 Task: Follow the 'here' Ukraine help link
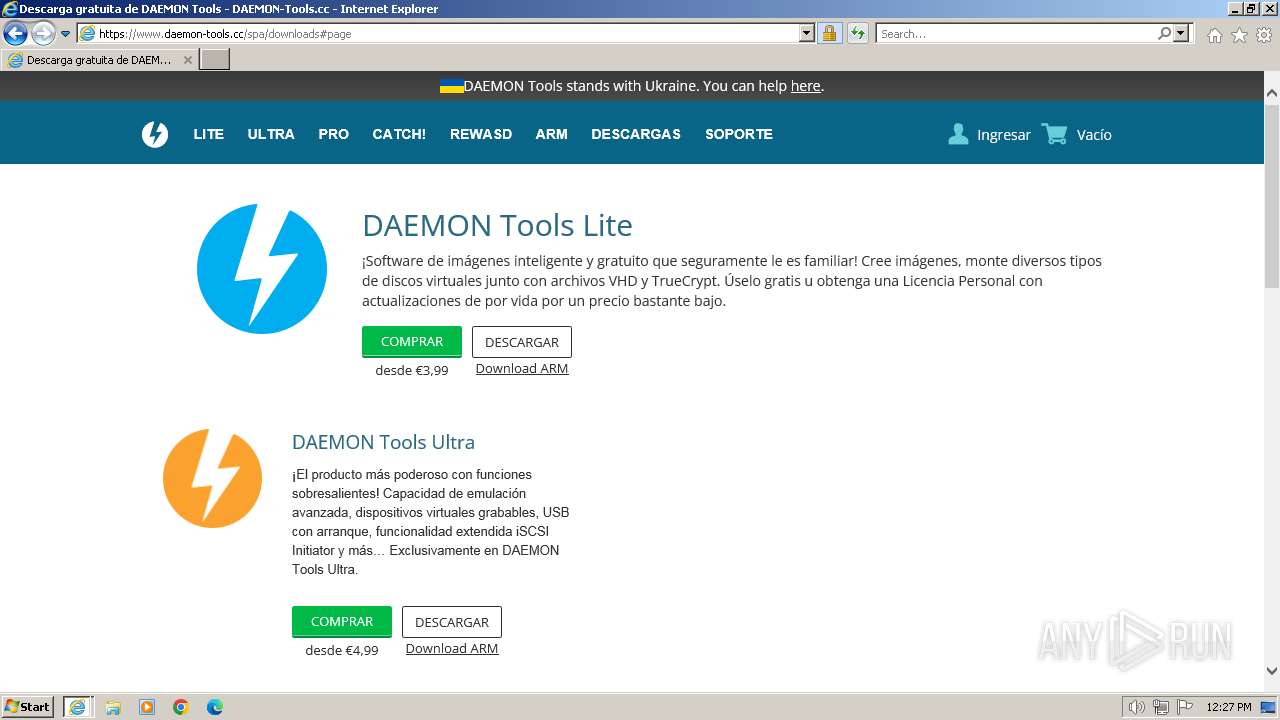805,86
